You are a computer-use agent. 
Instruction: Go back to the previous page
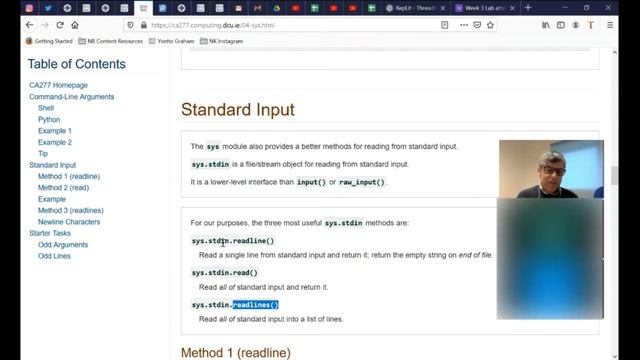point(29,25)
